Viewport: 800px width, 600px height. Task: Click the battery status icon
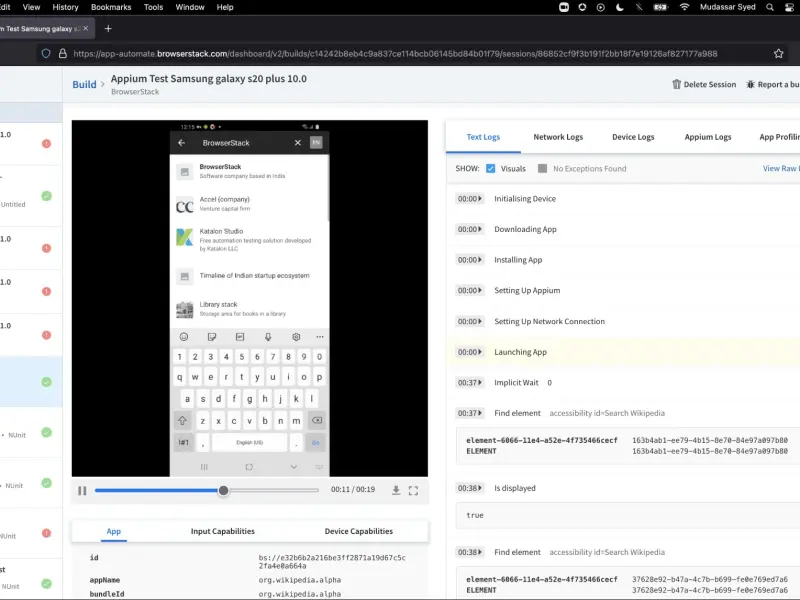coord(661,7)
